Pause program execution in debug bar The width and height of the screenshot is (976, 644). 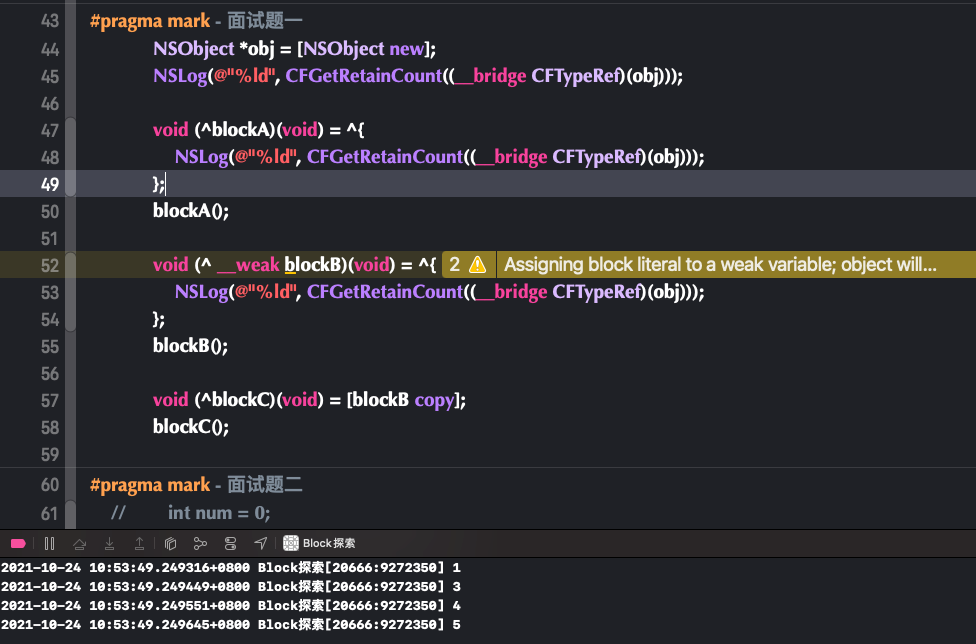pyautogui.click(x=49, y=543)
